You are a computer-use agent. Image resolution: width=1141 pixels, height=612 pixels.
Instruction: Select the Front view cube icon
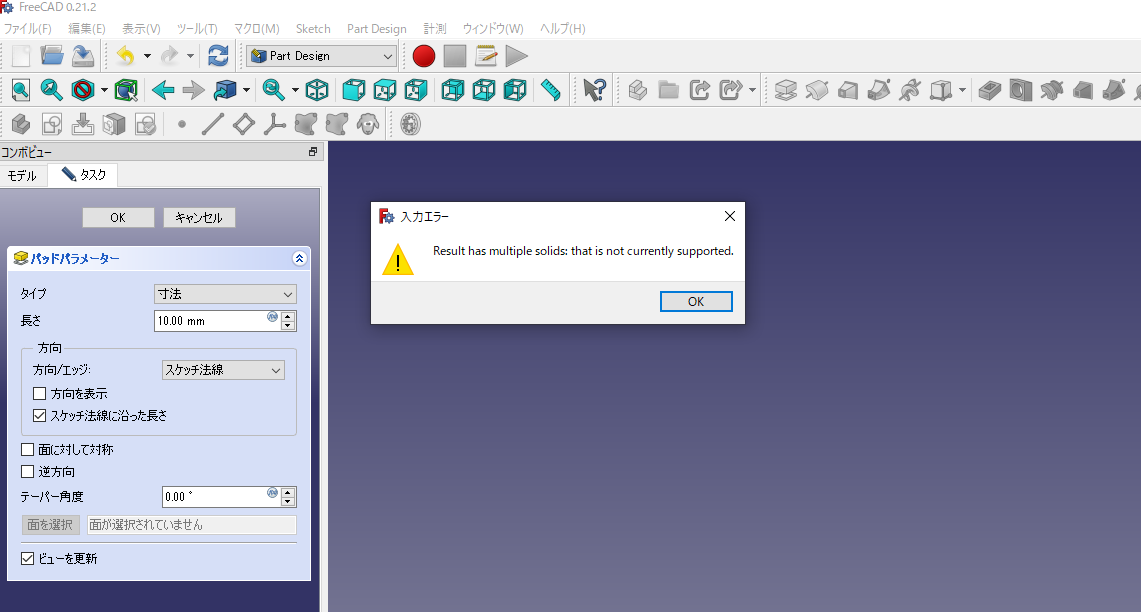point(354,90)
